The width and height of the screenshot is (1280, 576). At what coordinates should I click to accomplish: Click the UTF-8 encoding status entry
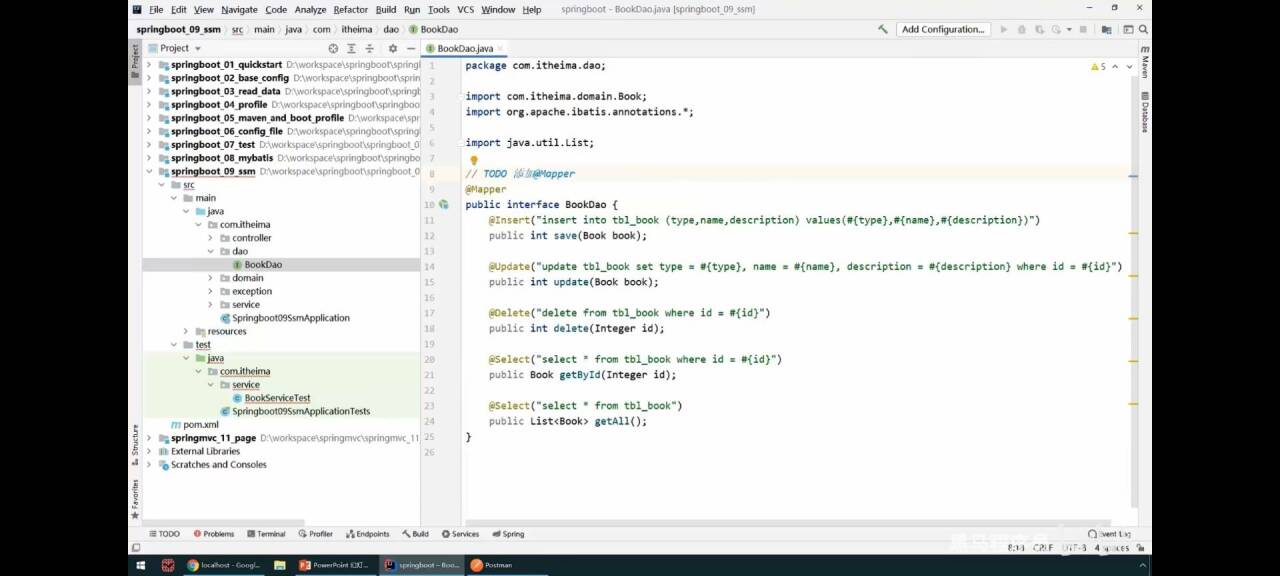[1075, 548]
